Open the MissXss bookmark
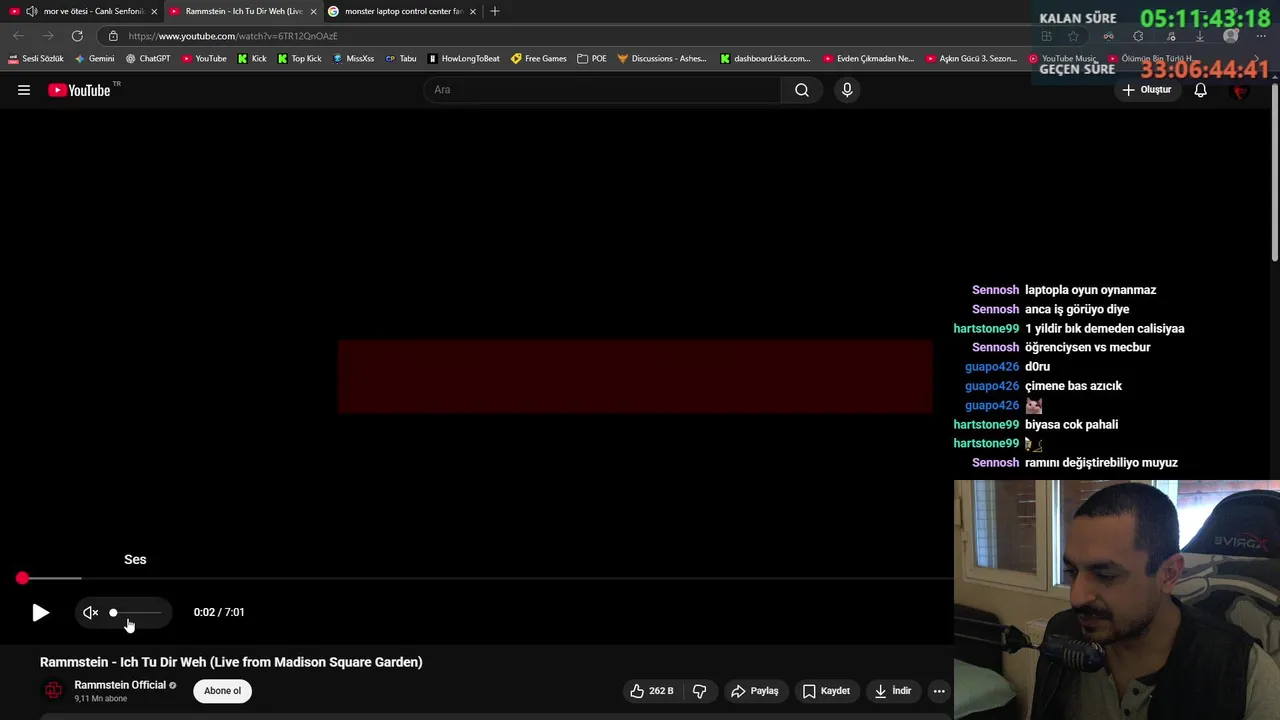 (353, 58)
